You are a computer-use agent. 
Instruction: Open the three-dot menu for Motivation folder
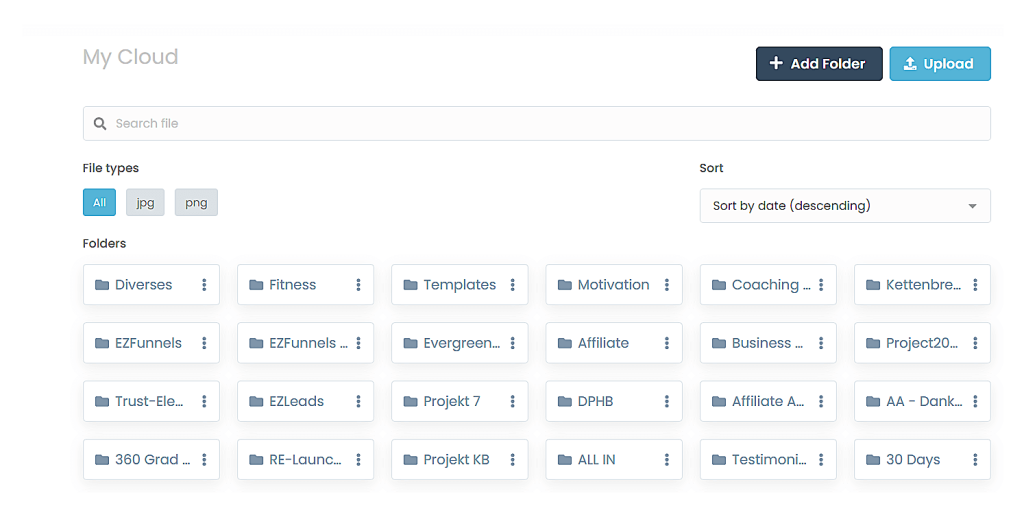[x=667, y=285]
